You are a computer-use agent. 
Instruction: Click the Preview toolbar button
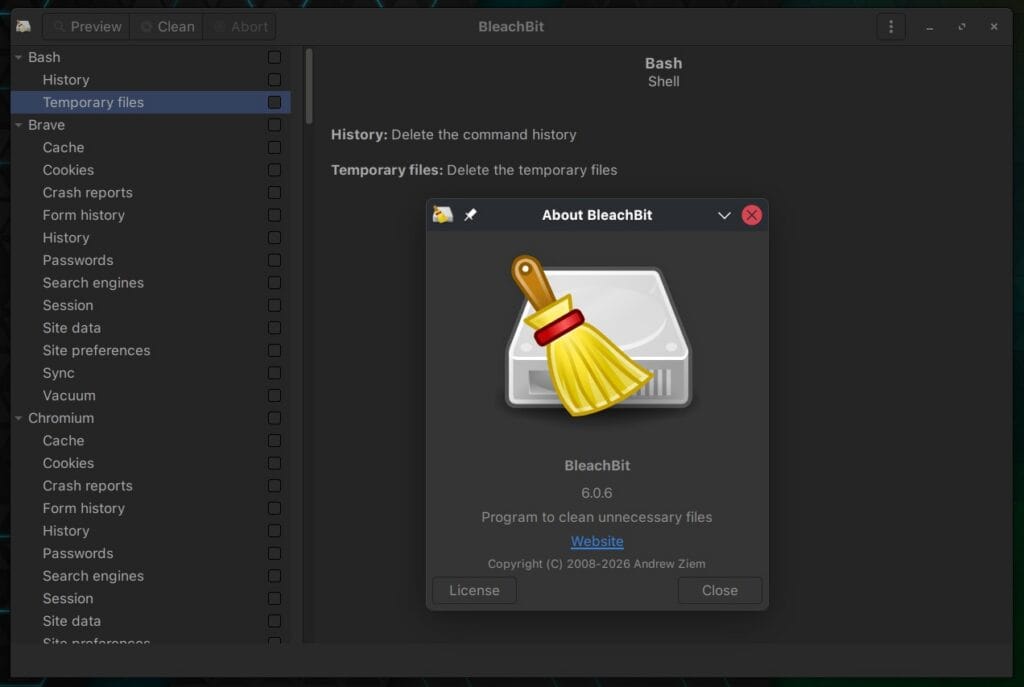(87, 27)
